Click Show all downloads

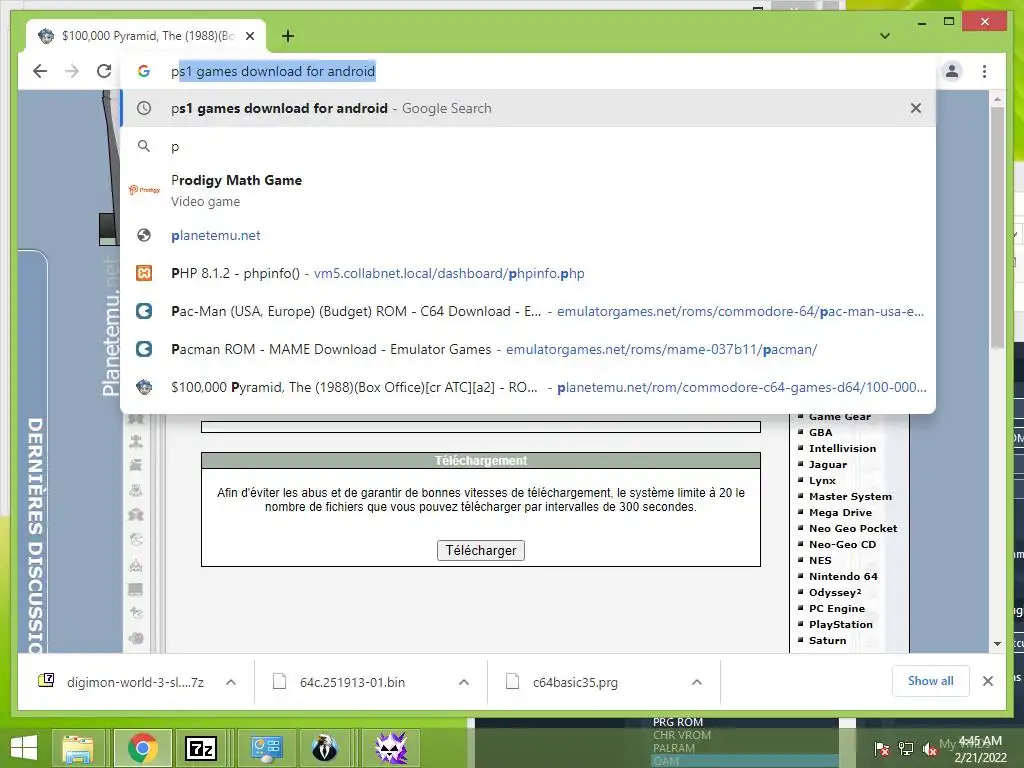tap(931, 681)
